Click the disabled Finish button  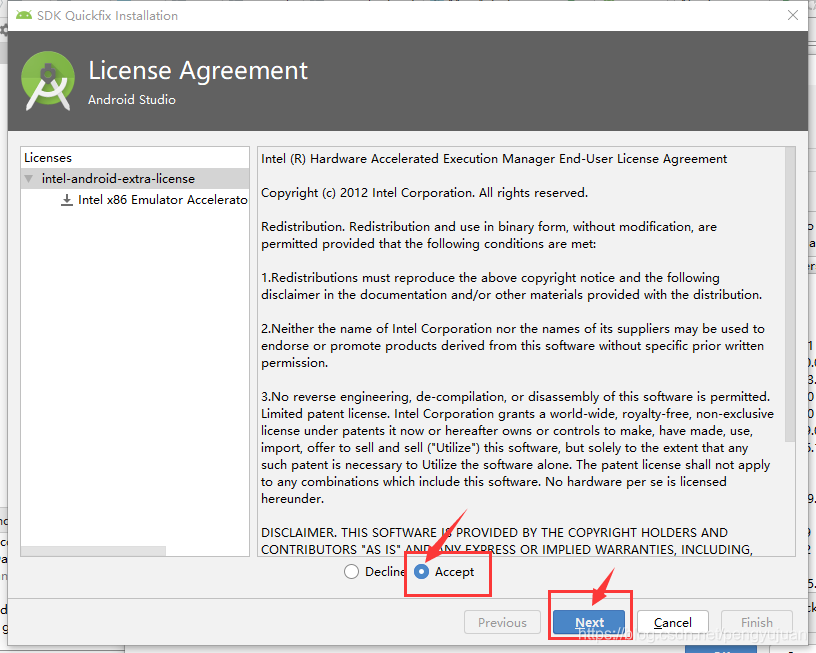pyautogui.click(x=757, y=622)
